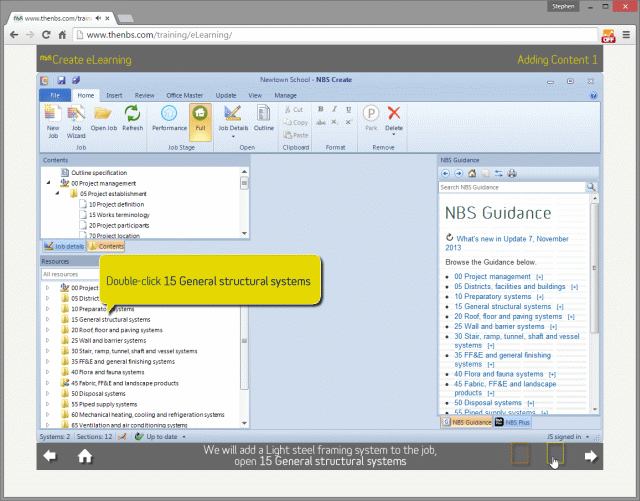This screenshot has height=501, width=640.
Task: Expand 40 Flora and fauna systems
Action: [x=48, y=372]
